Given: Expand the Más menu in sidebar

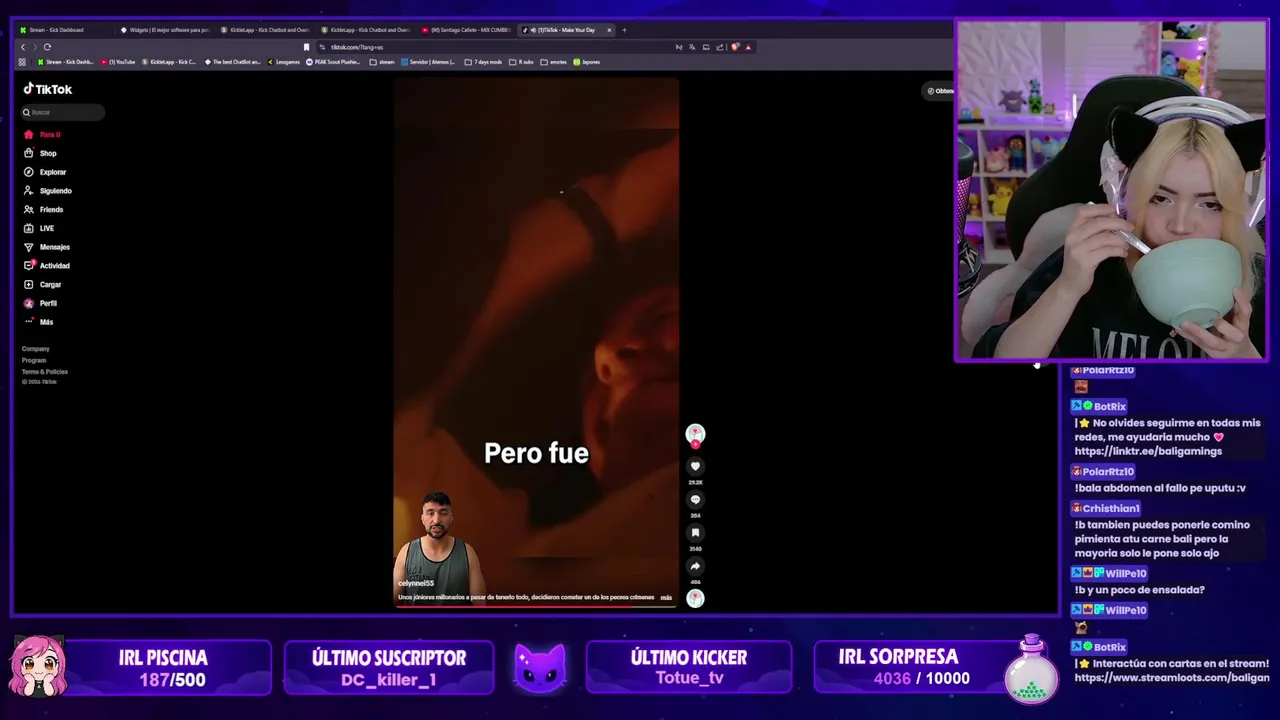Looking at the screenshot, I should click(39, 322).
